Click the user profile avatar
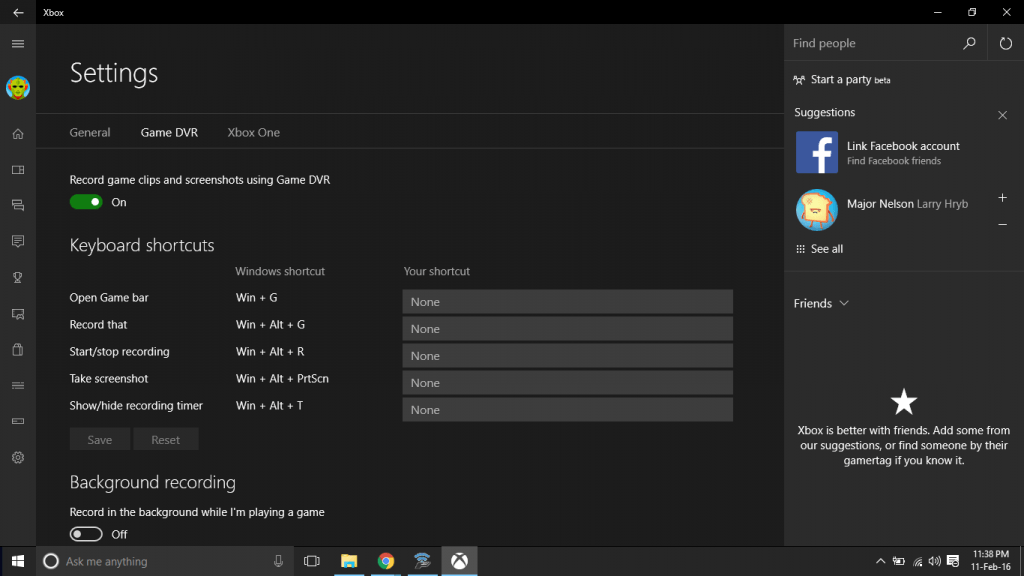This screenshot has height=576, width=1024. 18,88
